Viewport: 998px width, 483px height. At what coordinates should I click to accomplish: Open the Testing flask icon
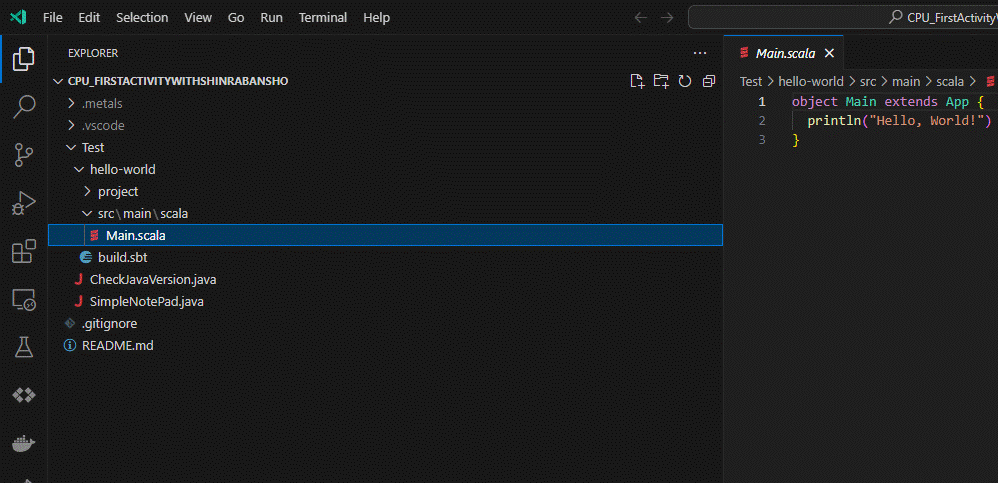(x=24, y=347)
